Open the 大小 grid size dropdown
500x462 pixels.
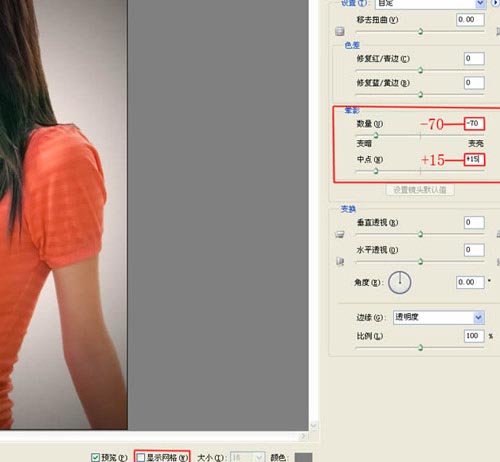[248, 457]
